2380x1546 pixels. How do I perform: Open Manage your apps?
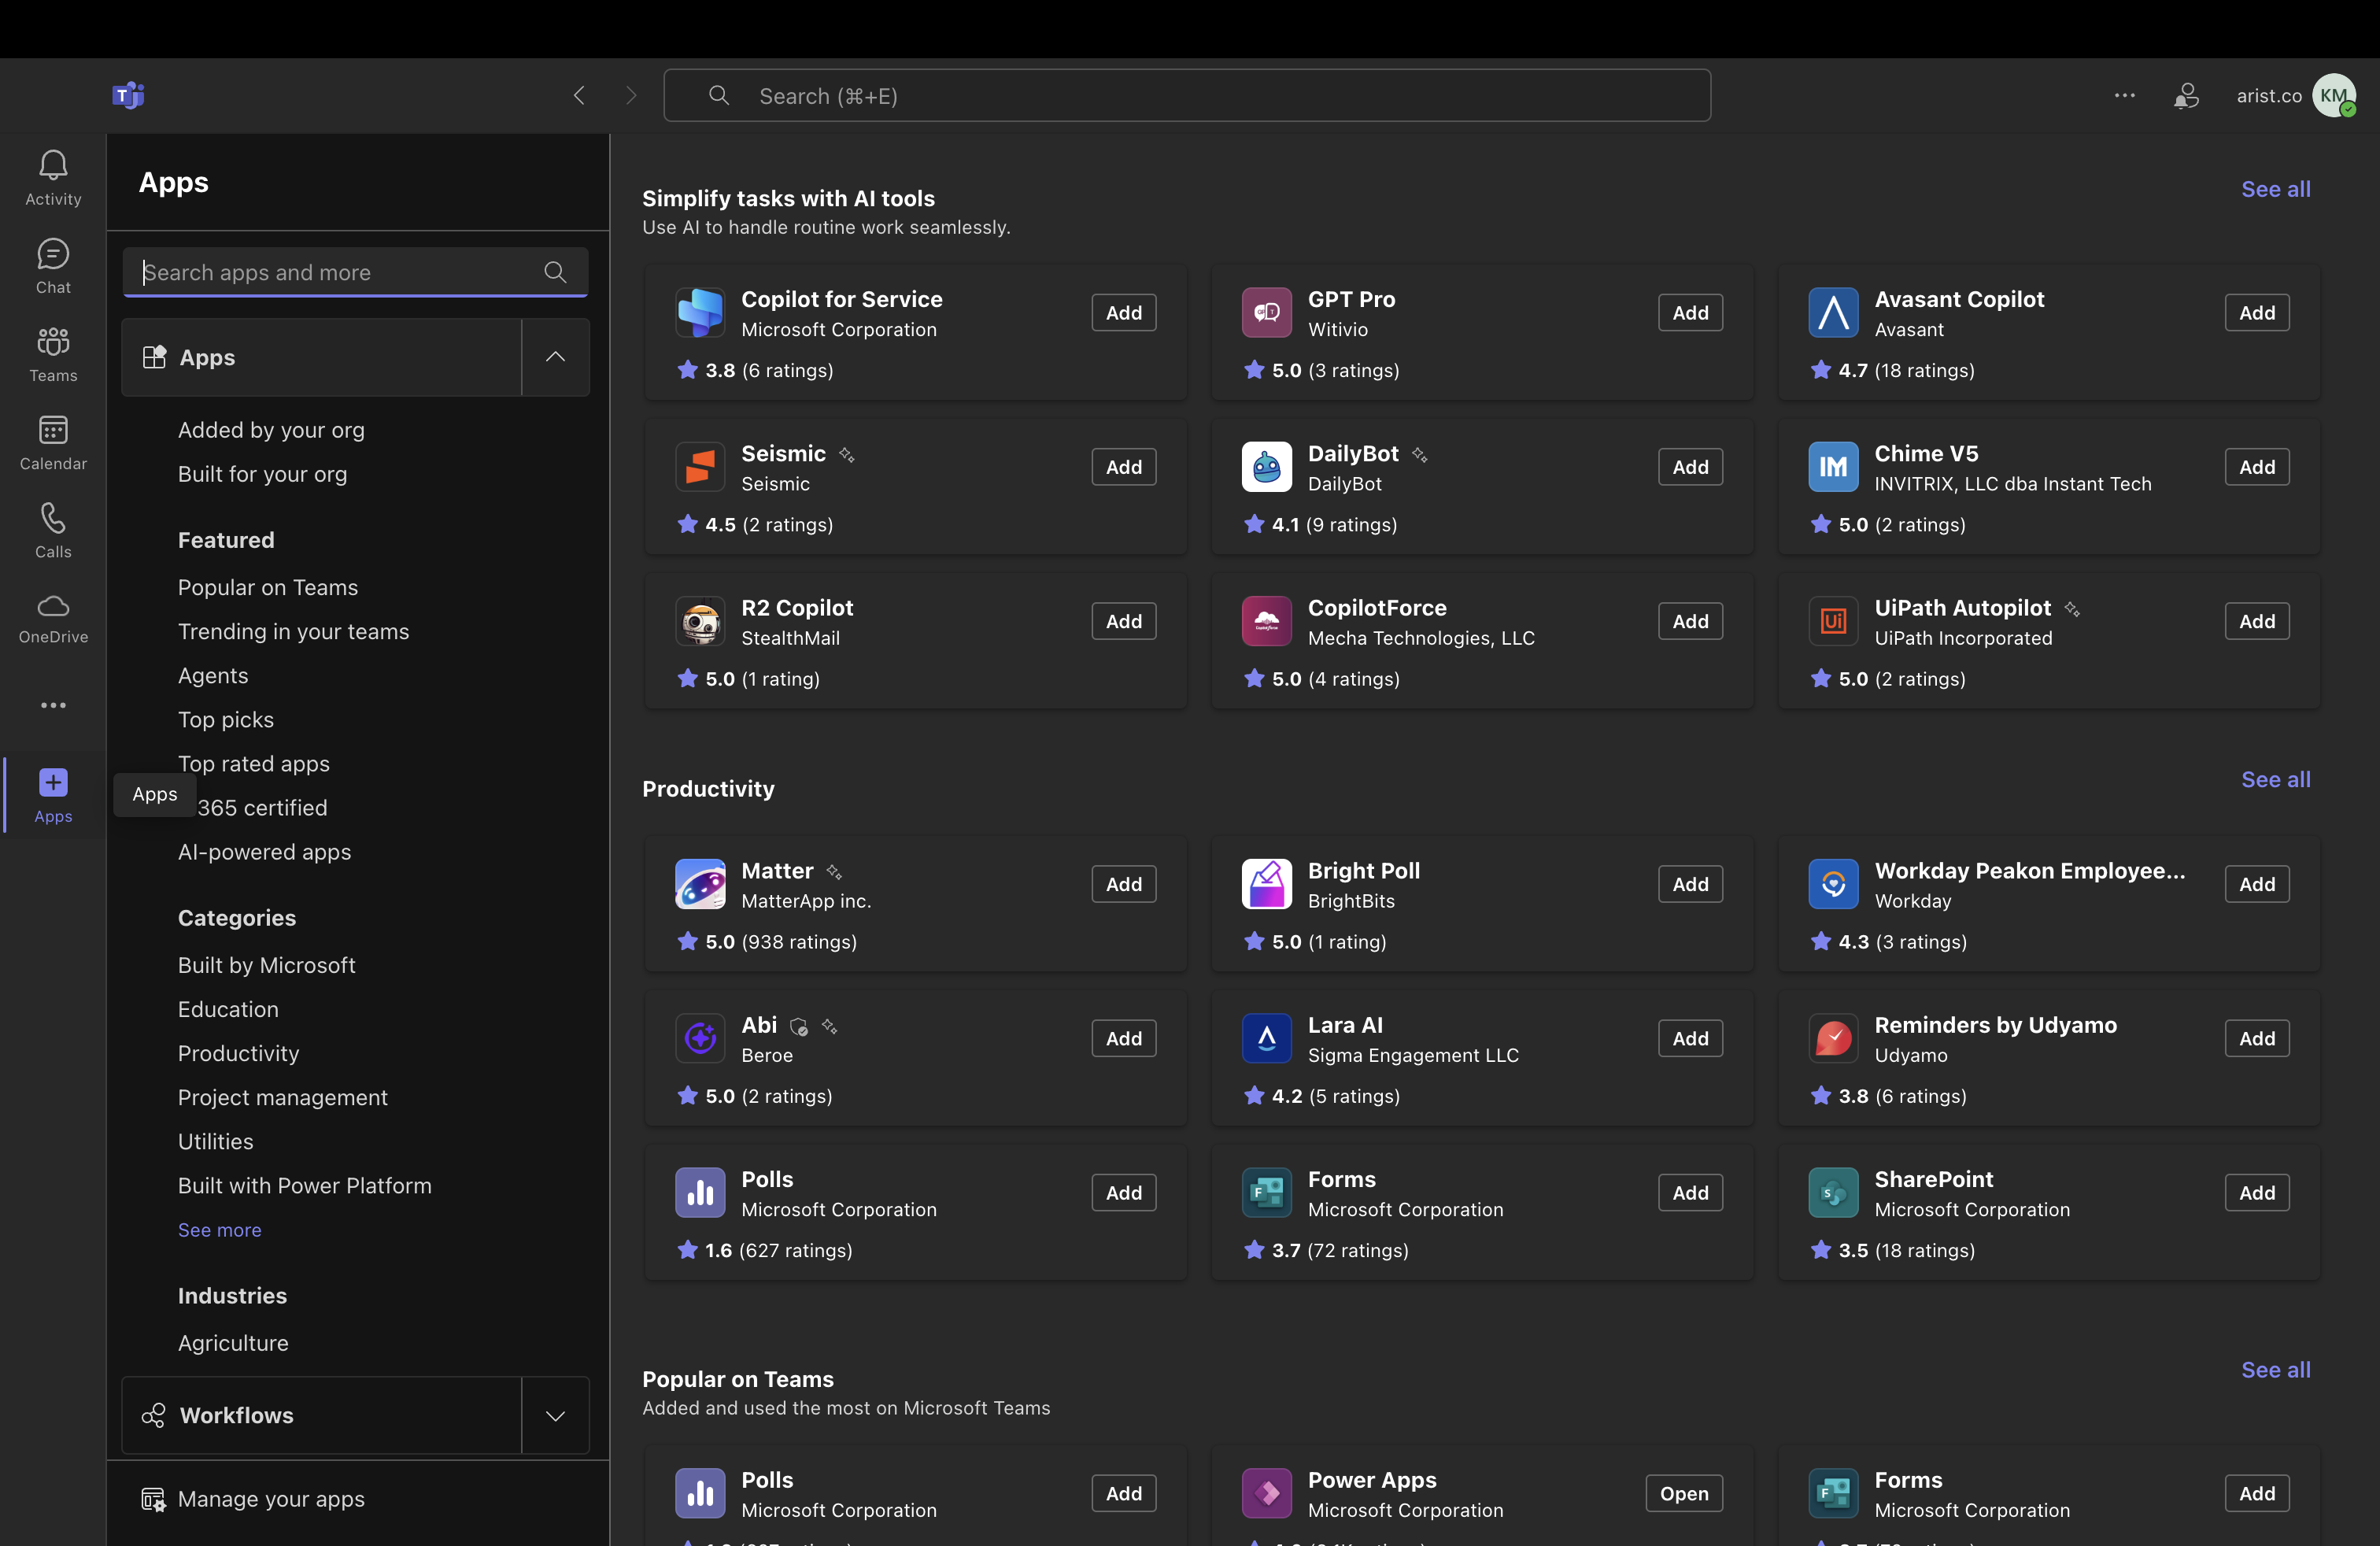pyautogui.click(x=271, y=1499)
